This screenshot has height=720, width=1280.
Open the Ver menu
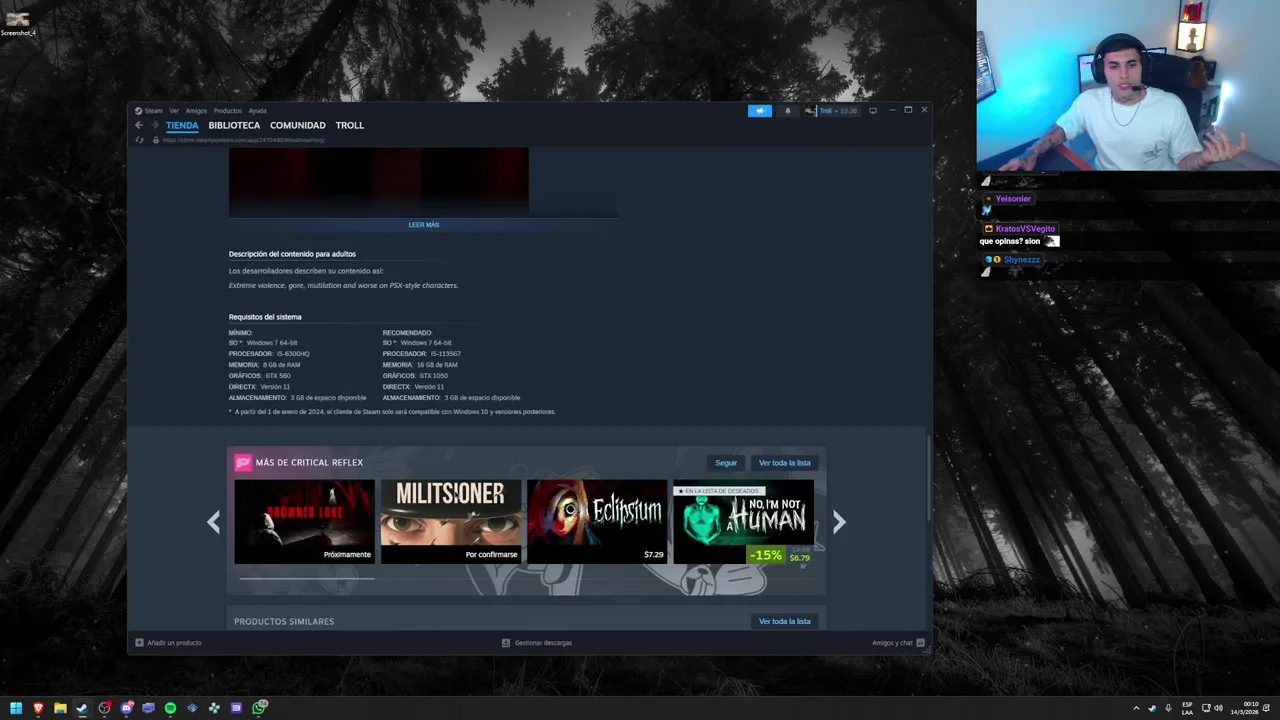pos(174,111)
